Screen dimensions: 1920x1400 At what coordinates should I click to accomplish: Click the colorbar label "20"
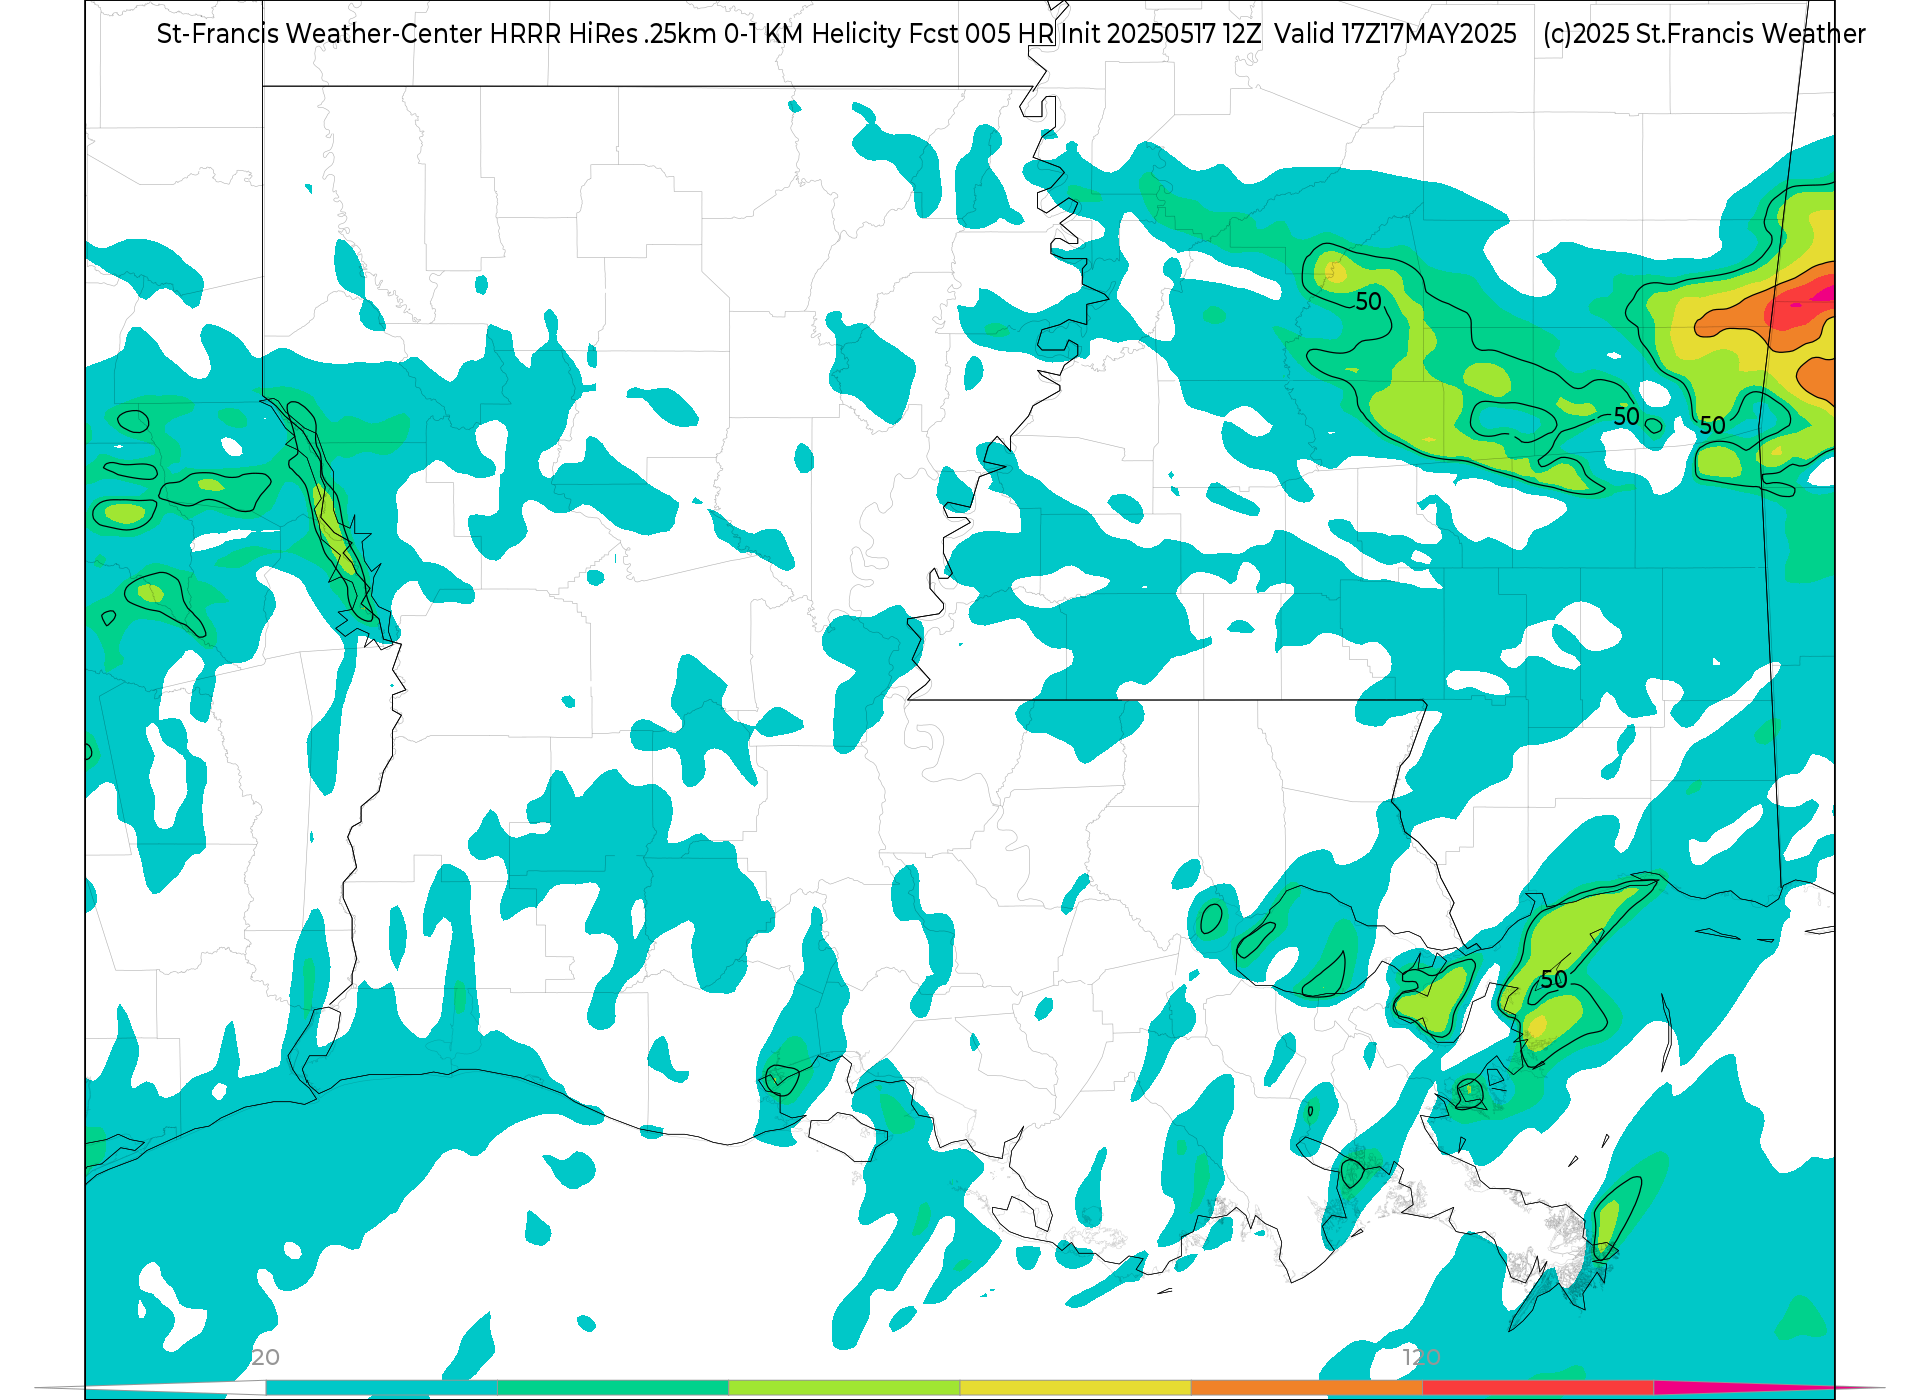click(x=266, y=1357)
